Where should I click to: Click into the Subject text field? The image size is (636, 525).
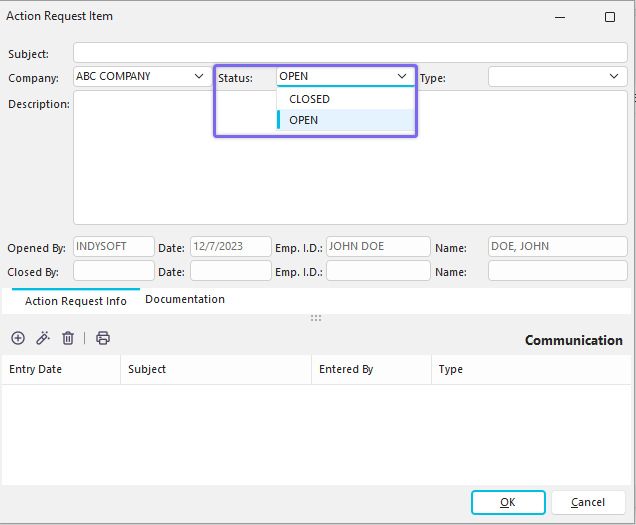point(350,53)
